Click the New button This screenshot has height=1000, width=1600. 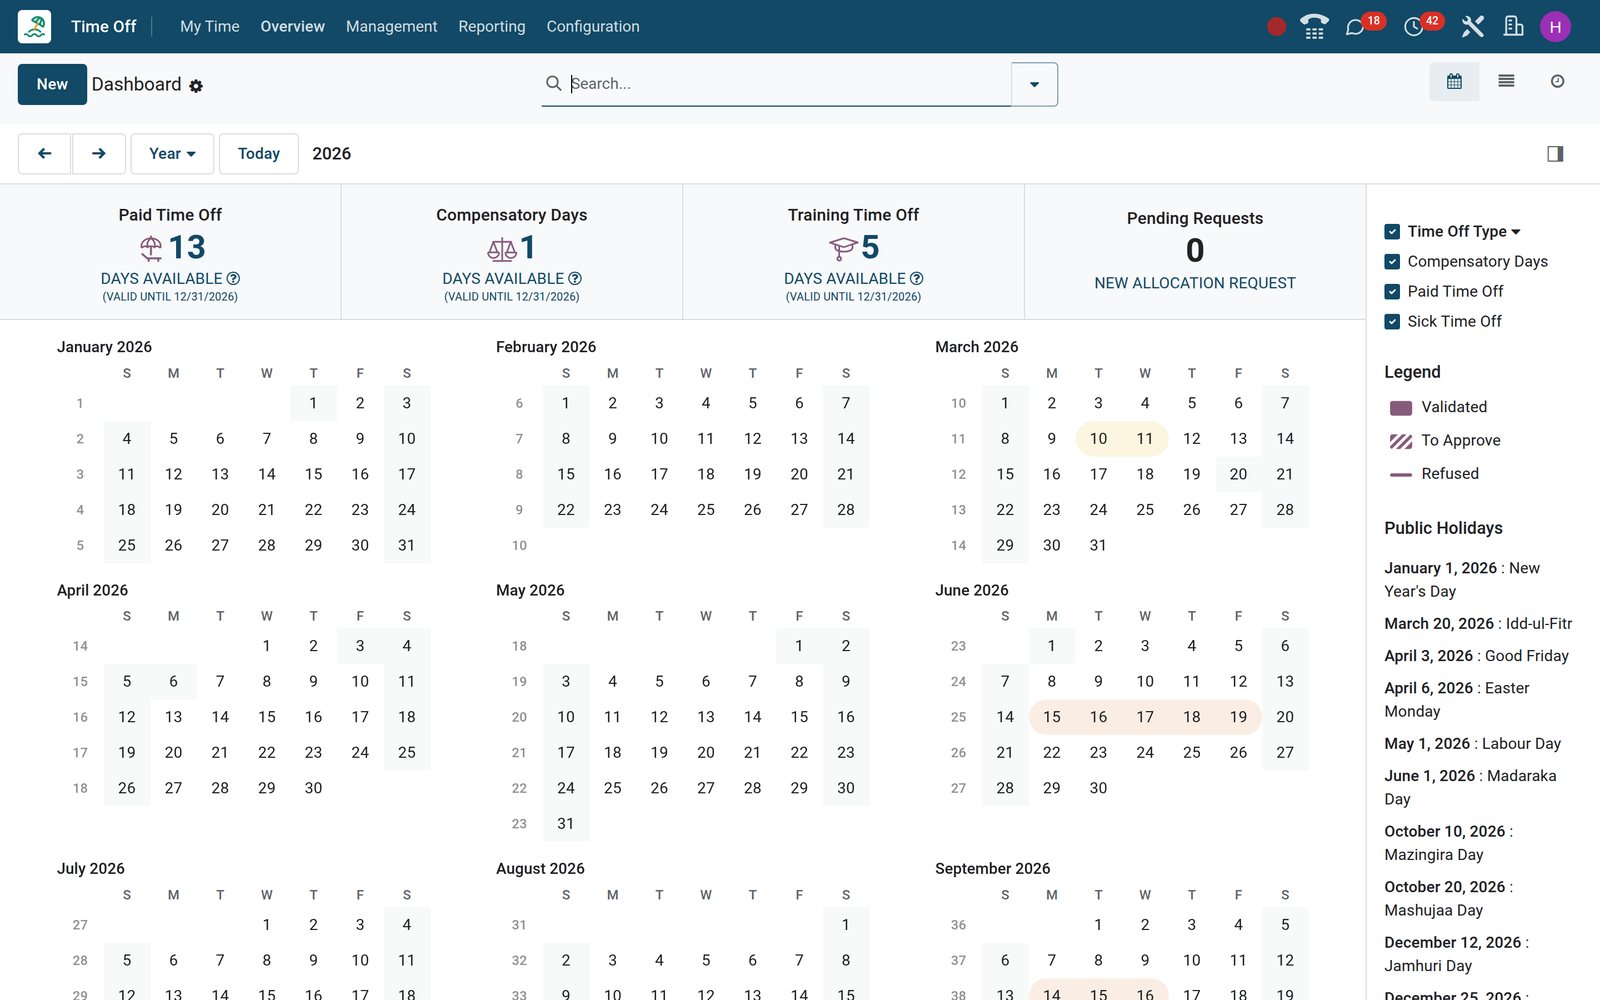click(52, 85)
